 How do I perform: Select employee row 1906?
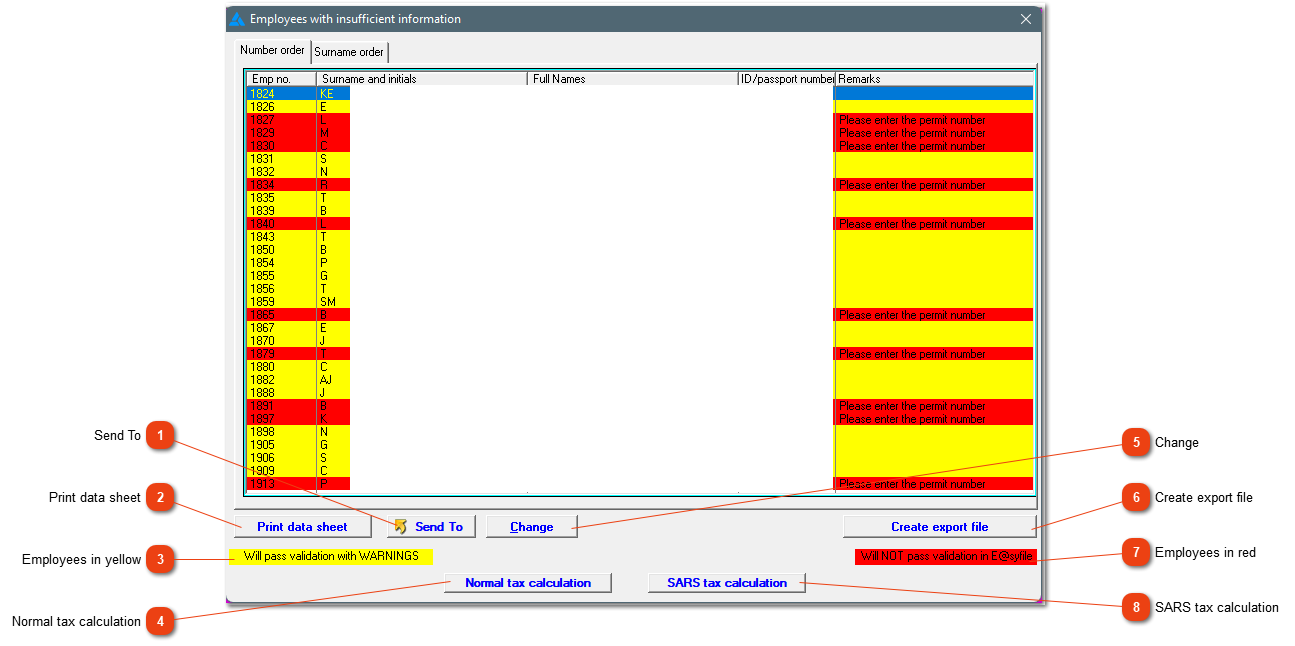tap(640, 457)
